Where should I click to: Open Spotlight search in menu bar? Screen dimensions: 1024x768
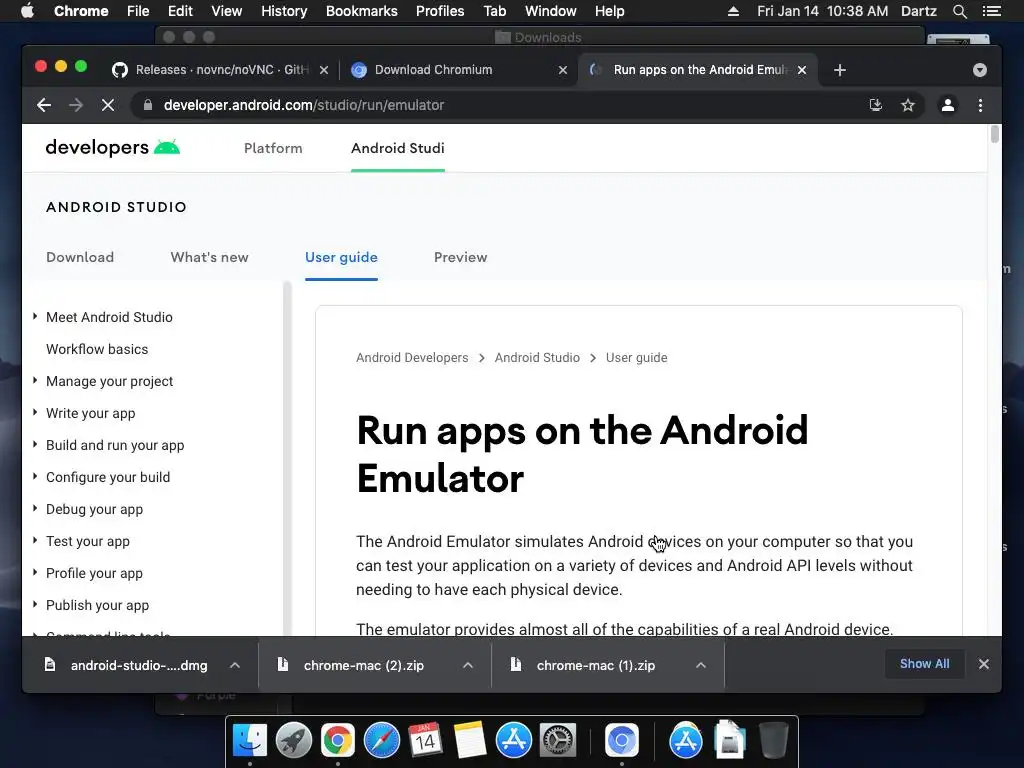(959, 11)
